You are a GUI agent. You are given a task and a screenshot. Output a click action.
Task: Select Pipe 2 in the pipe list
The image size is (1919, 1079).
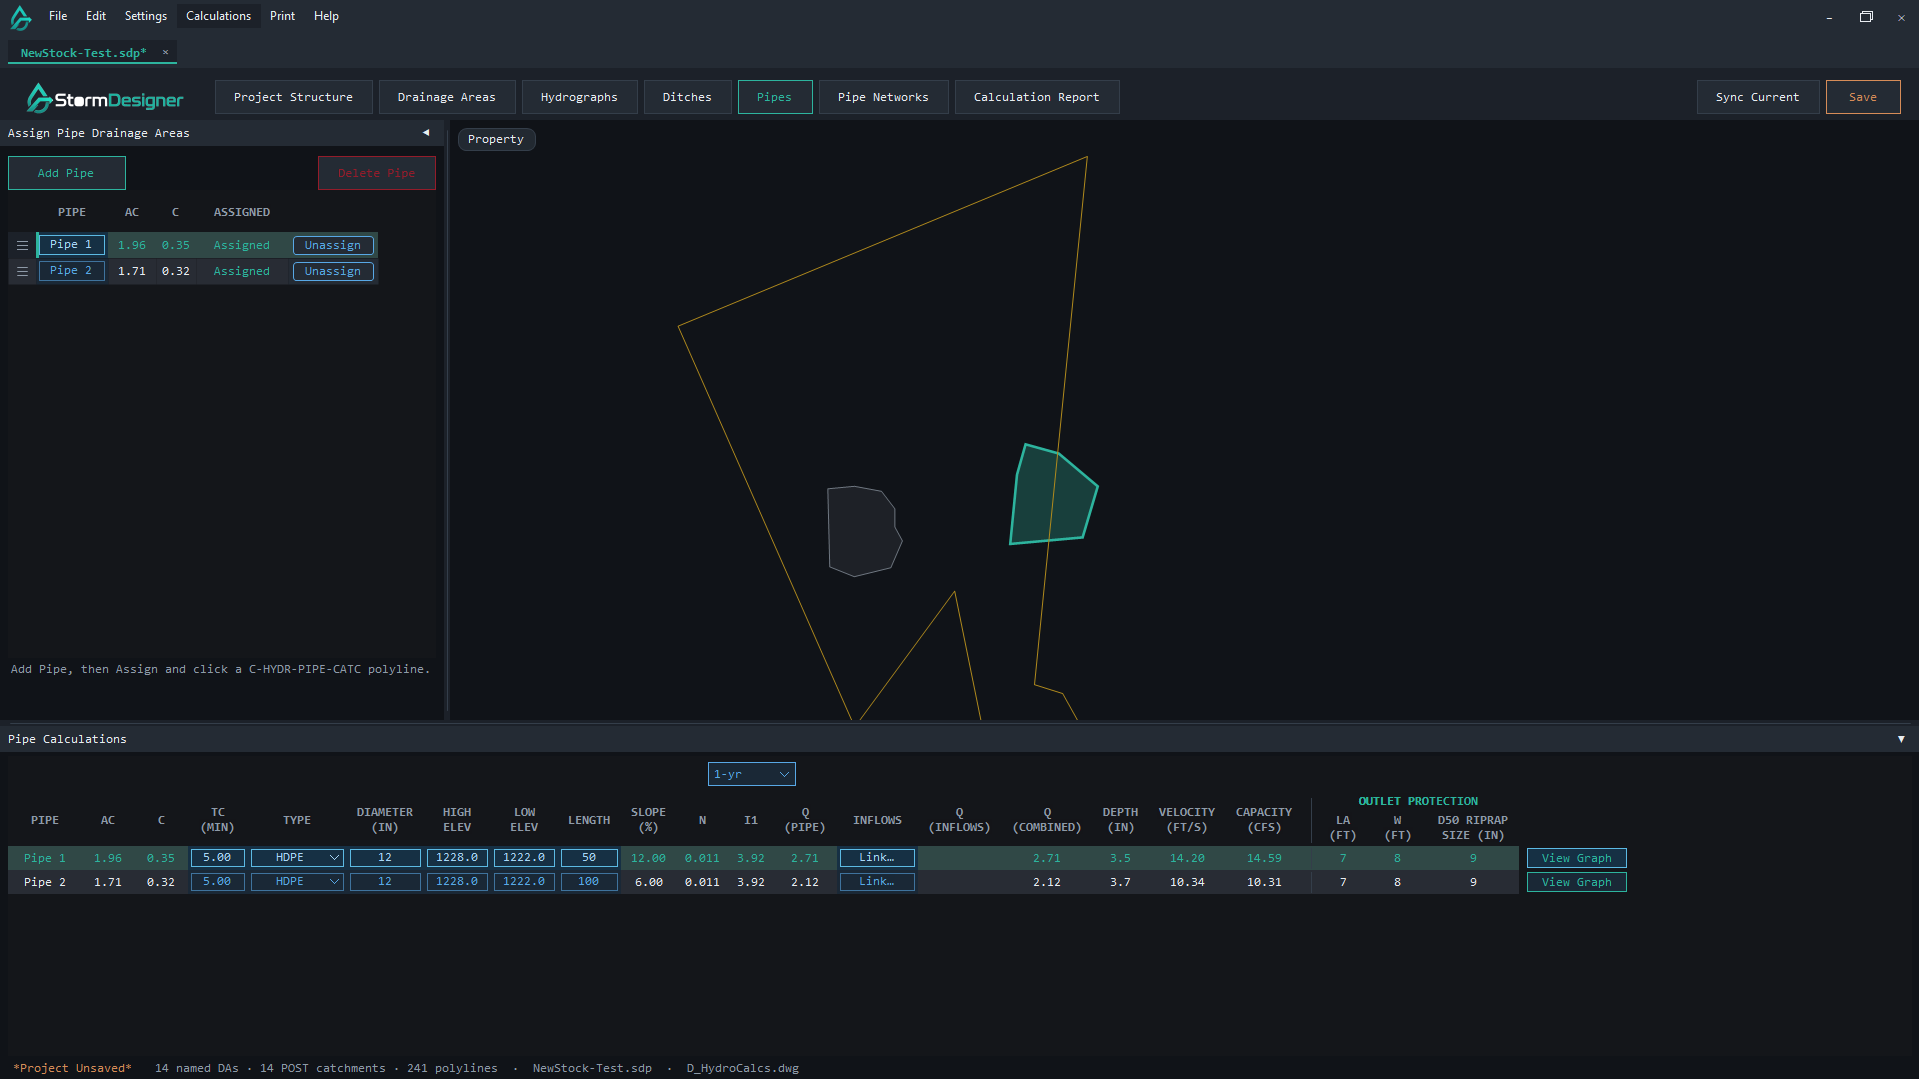pos(71,271)
